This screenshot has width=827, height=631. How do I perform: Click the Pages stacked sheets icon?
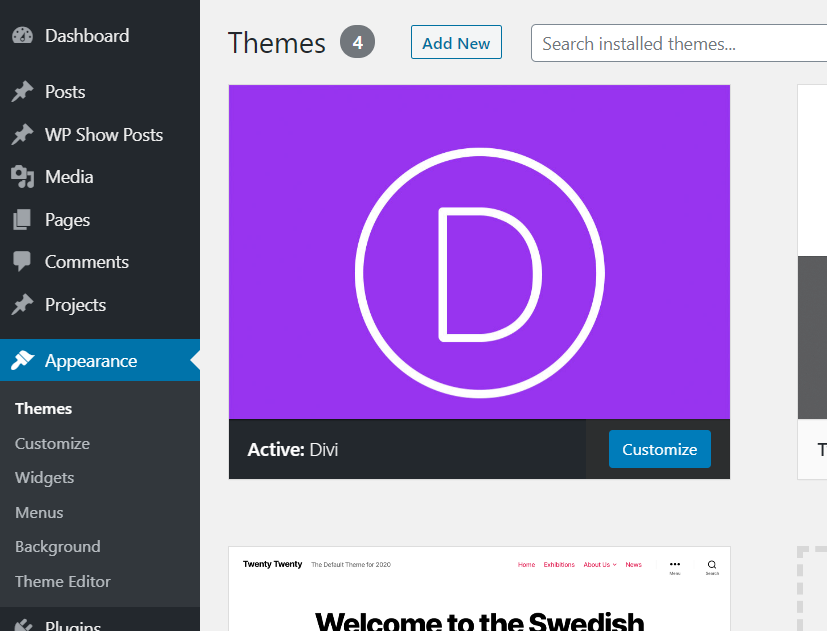[x=22, y=219]
